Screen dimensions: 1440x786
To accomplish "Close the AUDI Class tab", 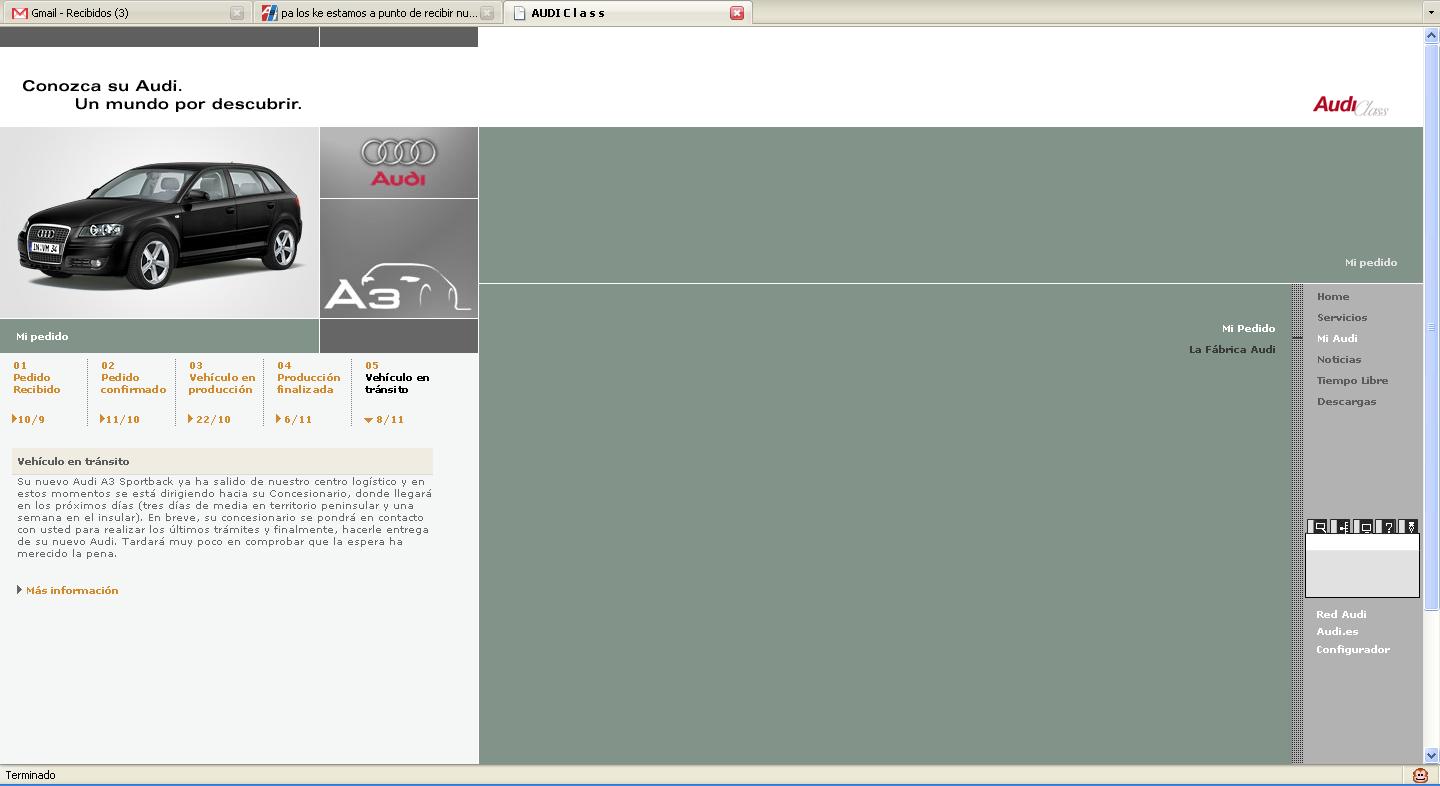I will pyautogui.click(x=737, y=13).
